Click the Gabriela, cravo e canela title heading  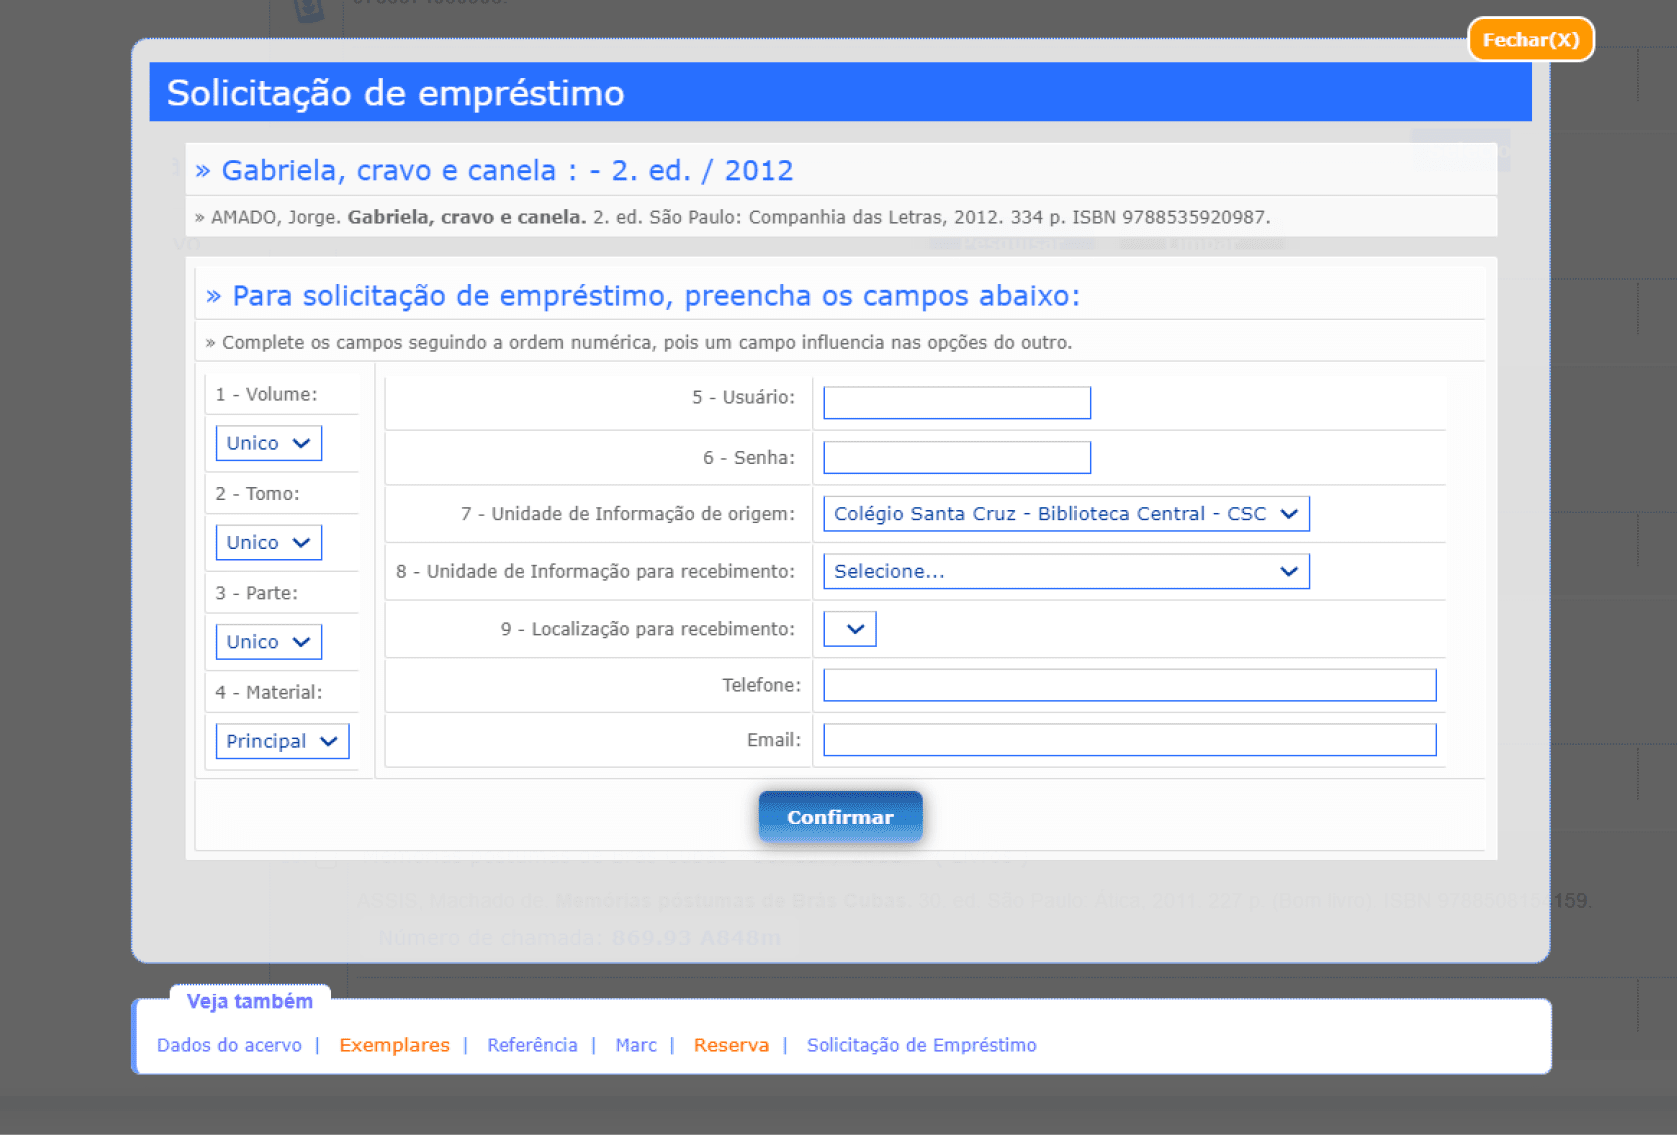[x=506, y=171]
